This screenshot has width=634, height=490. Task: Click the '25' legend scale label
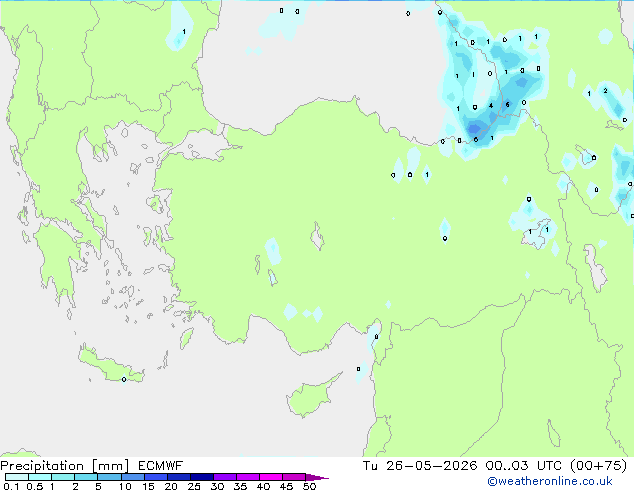coord(194,486)
